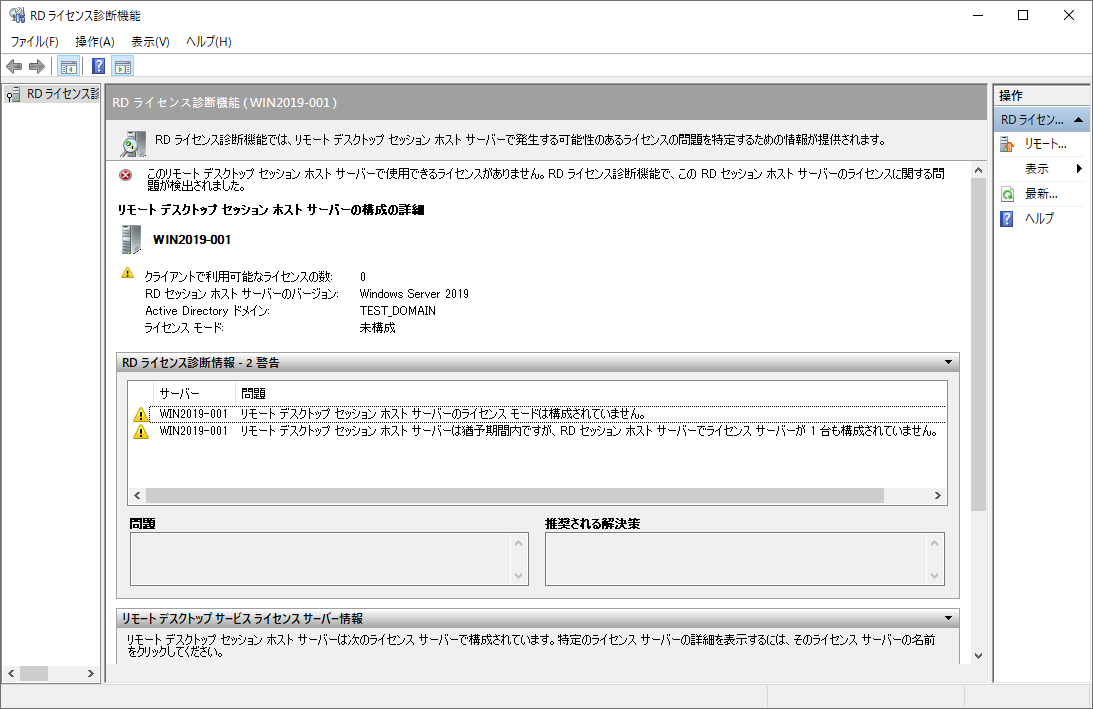Click the main pane scroll down arrow

(x=978, y=655)
